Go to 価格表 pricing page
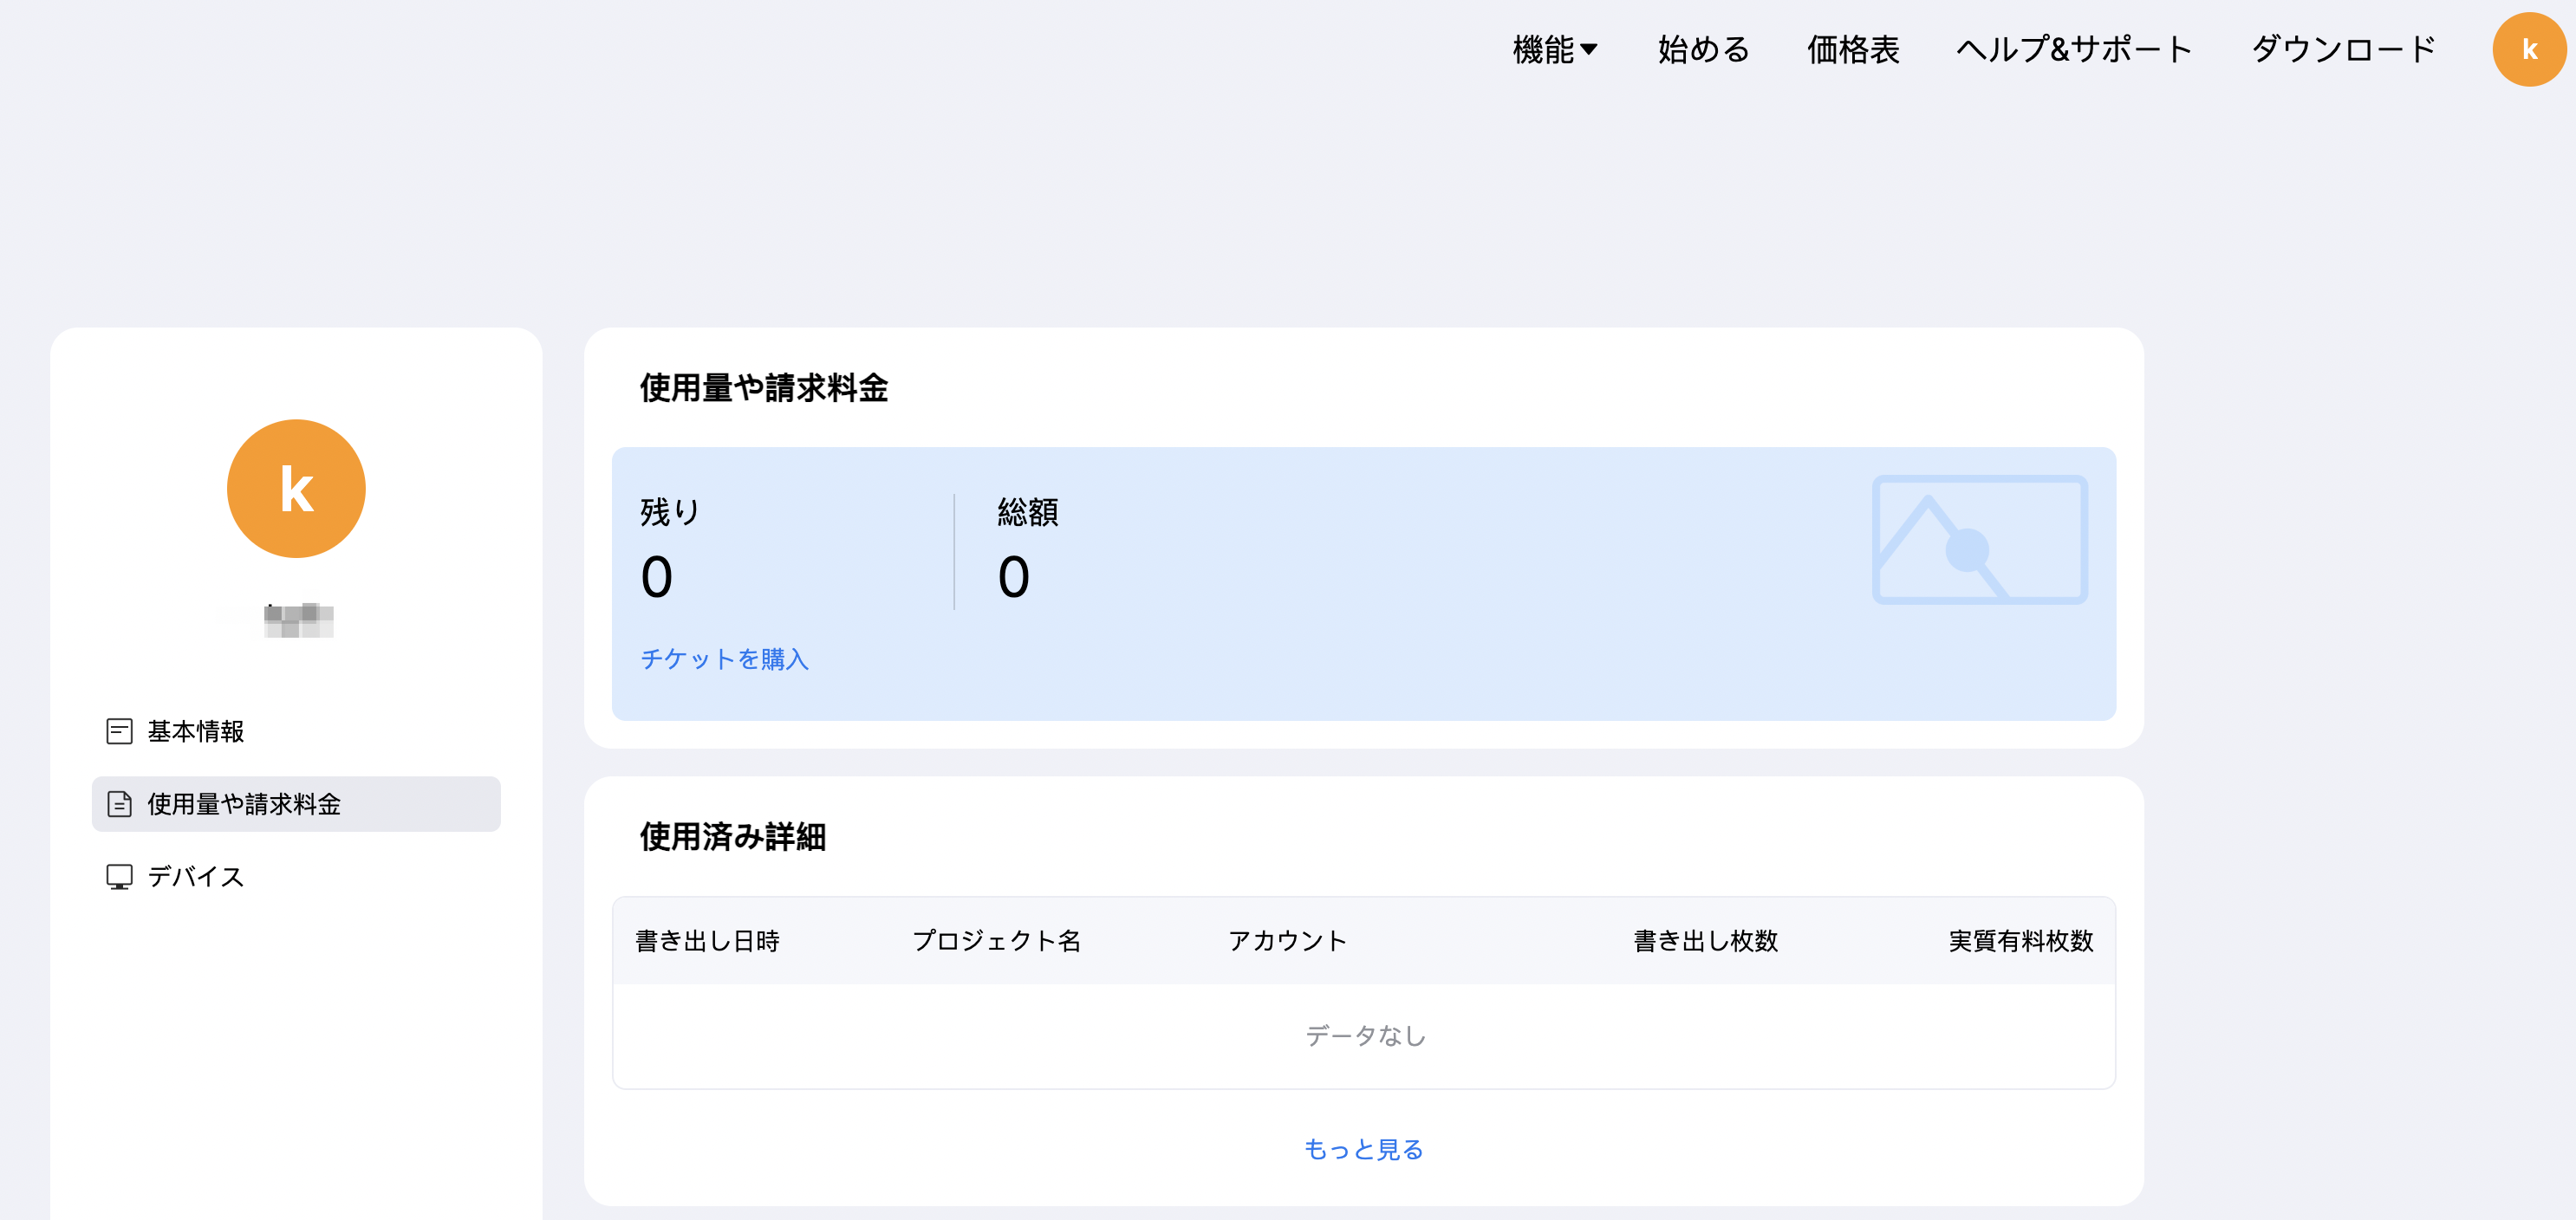Image resolution: width=2576 pixels, height=1220 pixels. tap(1852, 50)
